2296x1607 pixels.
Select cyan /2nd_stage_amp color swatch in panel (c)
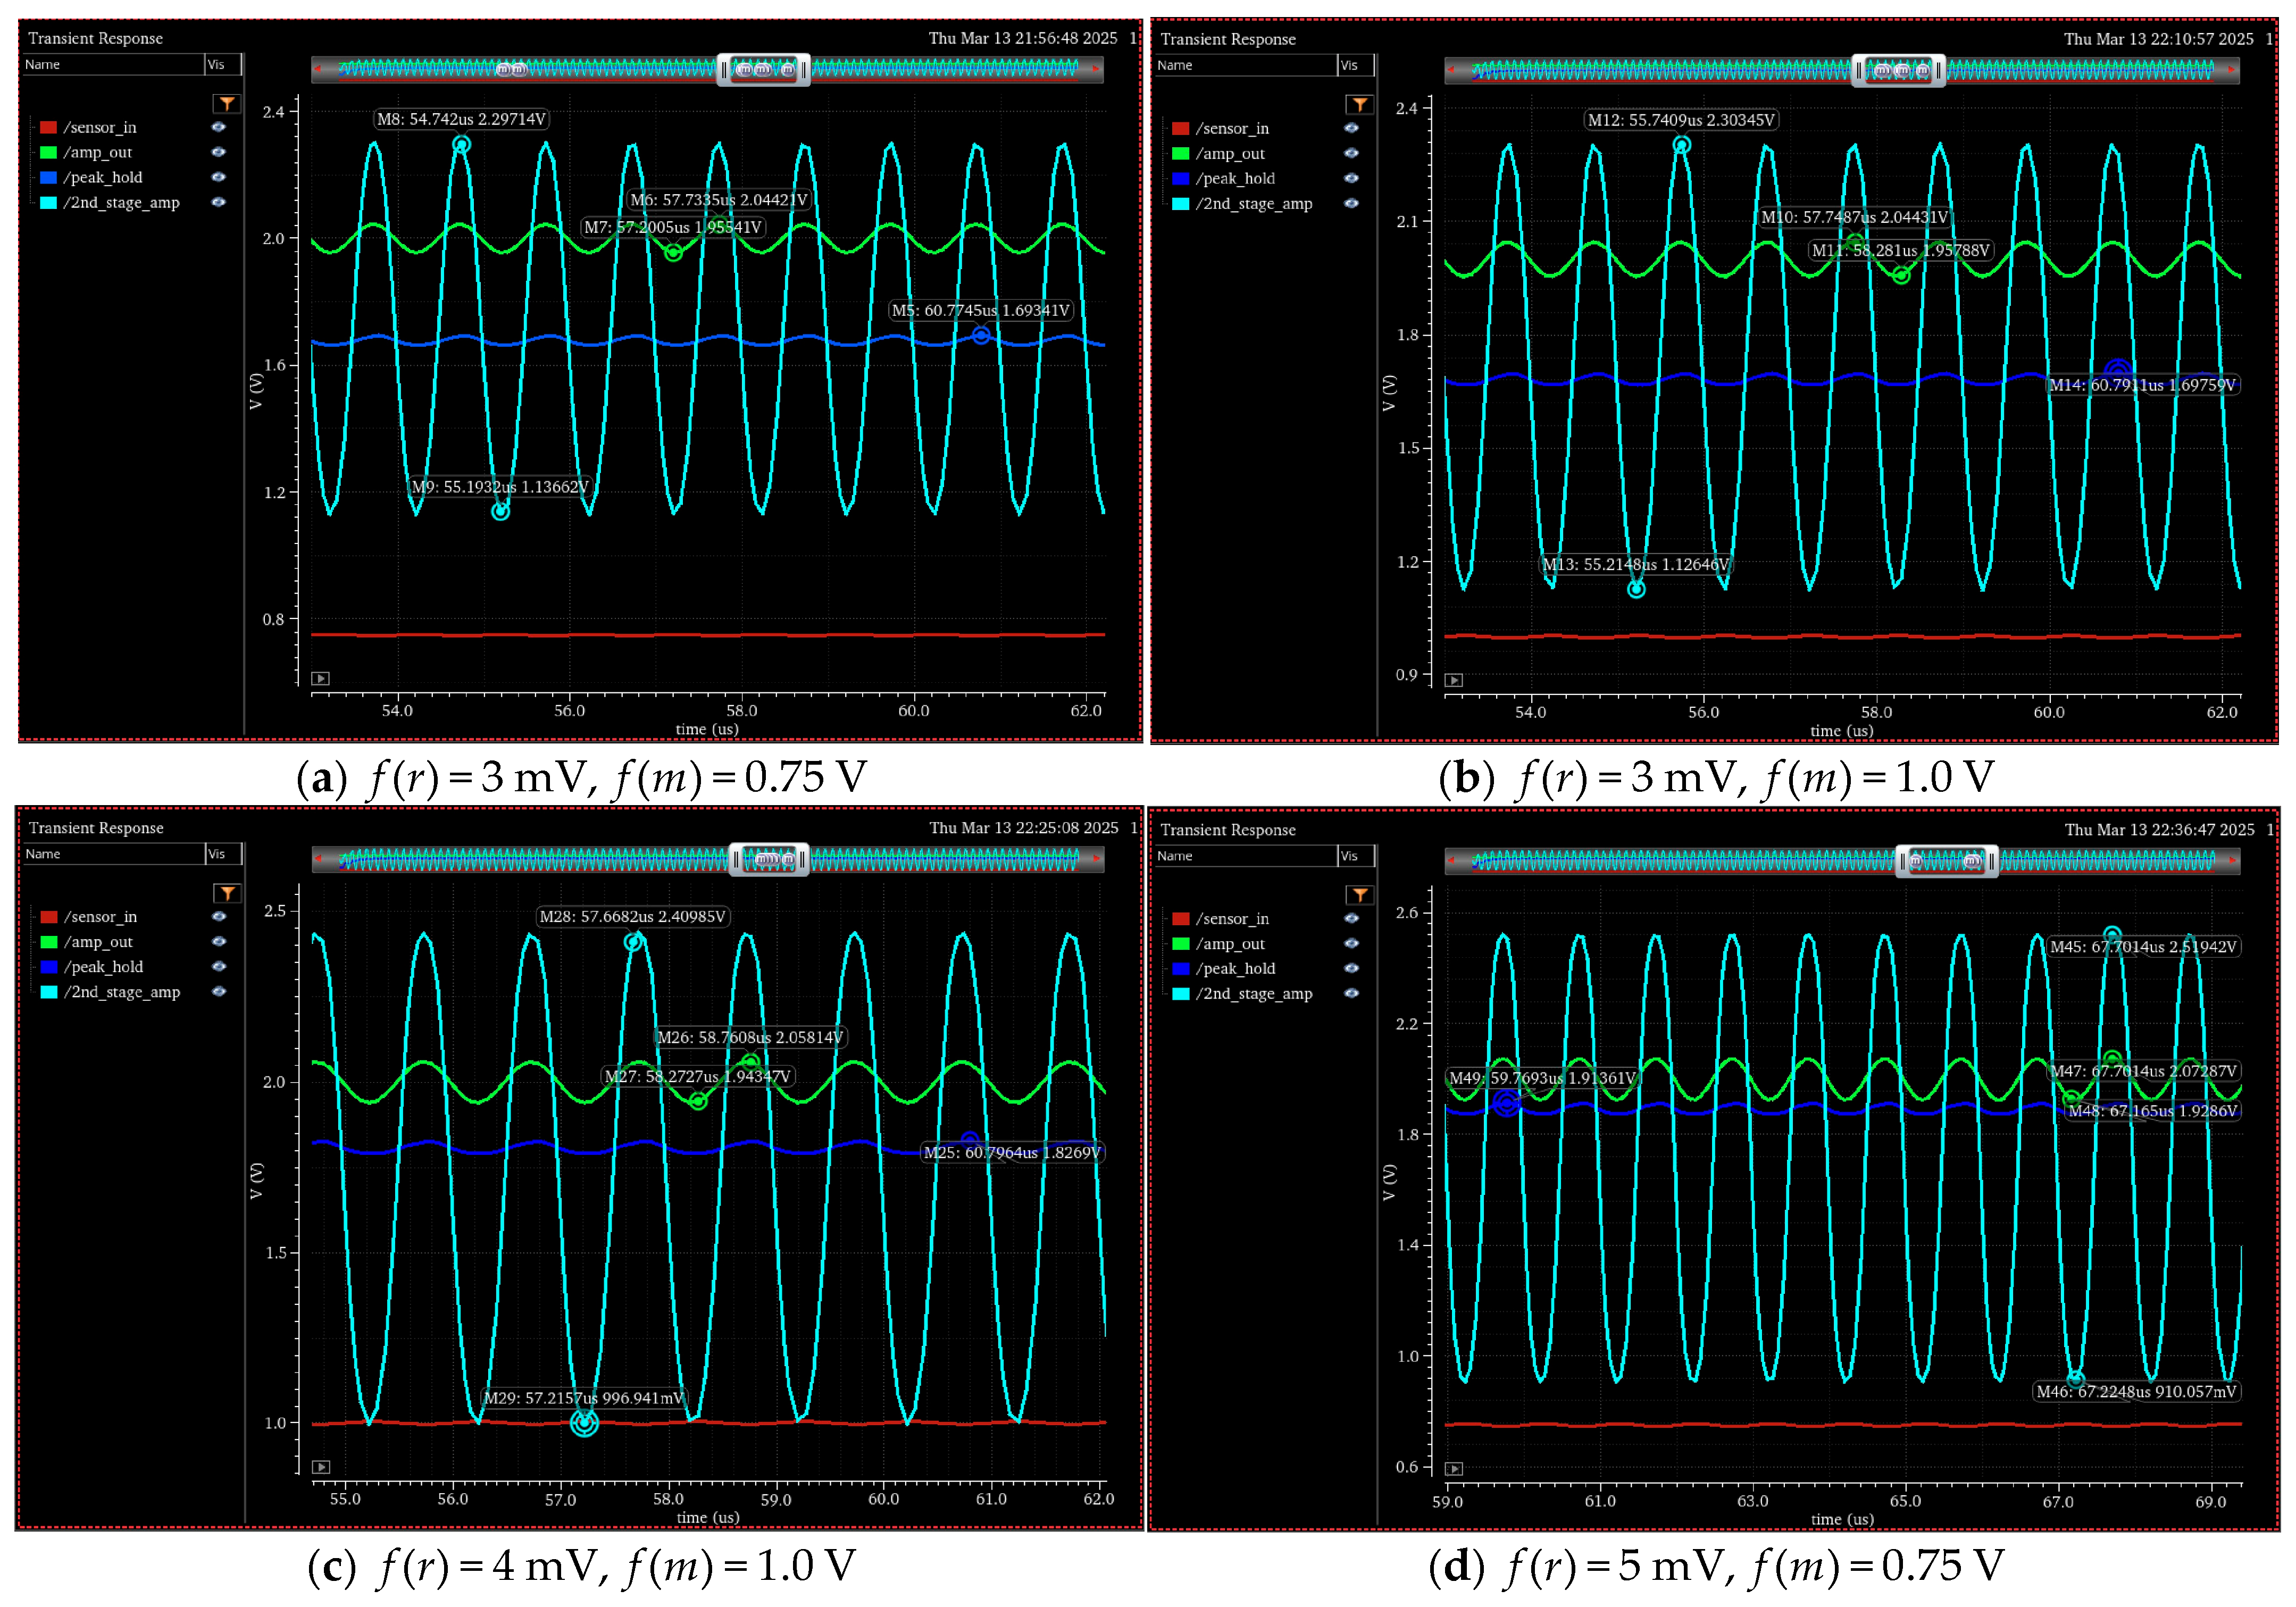[x=49, y=991]
